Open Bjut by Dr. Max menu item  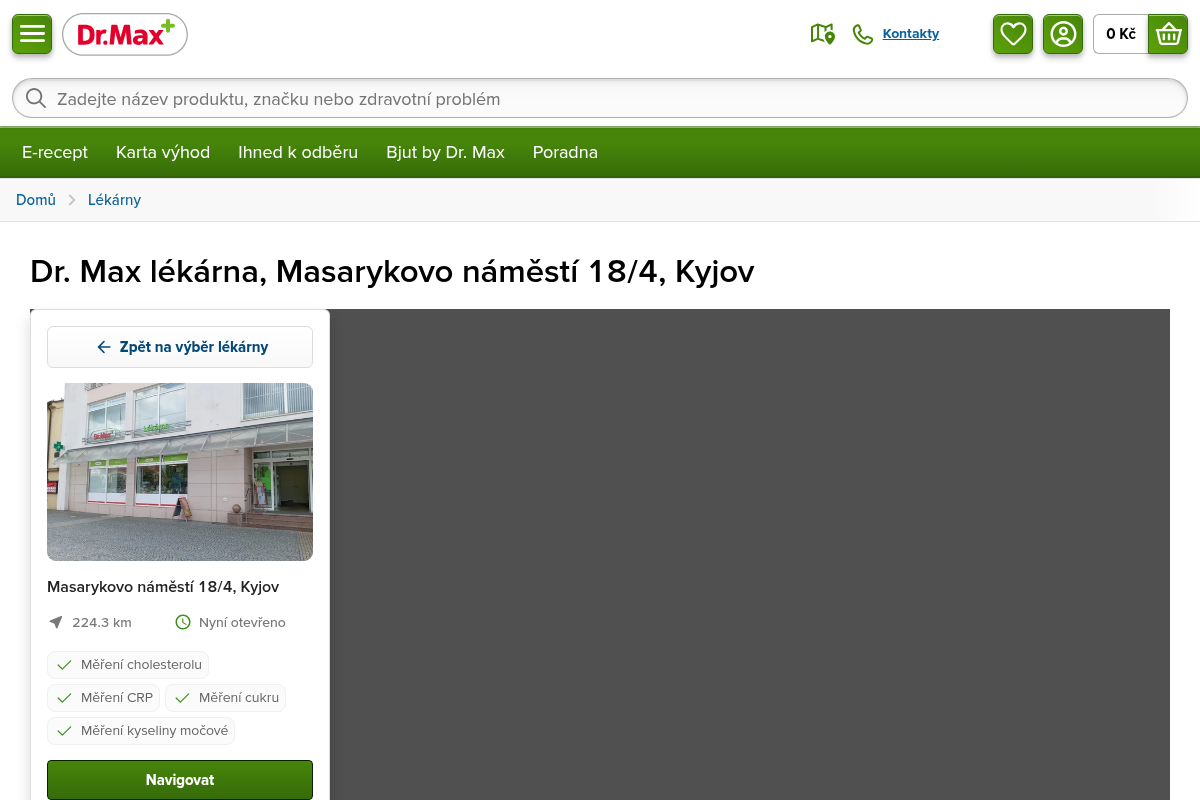click(446, 152)
